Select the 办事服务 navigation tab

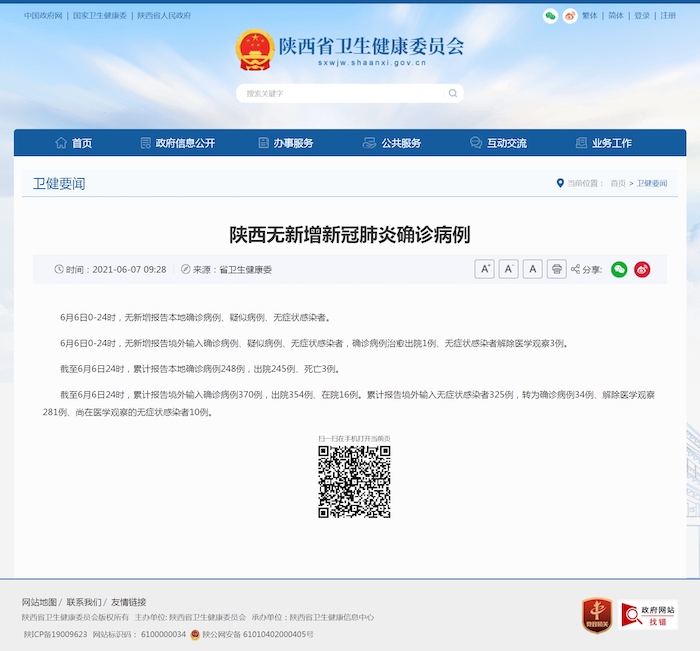(x=286, y=143)
